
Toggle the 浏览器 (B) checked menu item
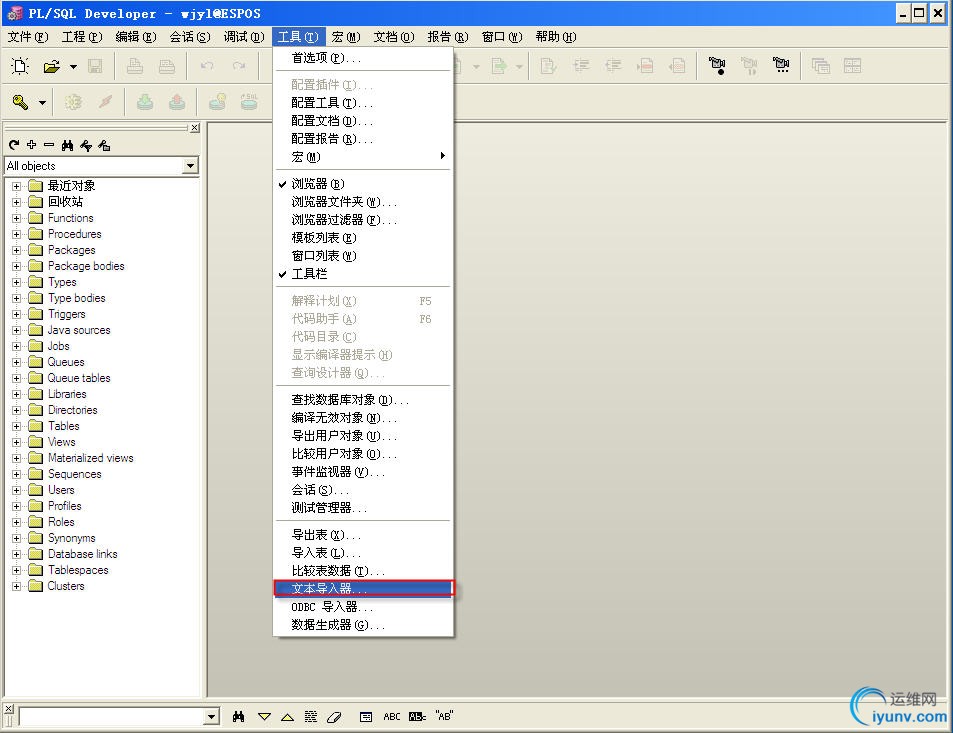[363, 184]
